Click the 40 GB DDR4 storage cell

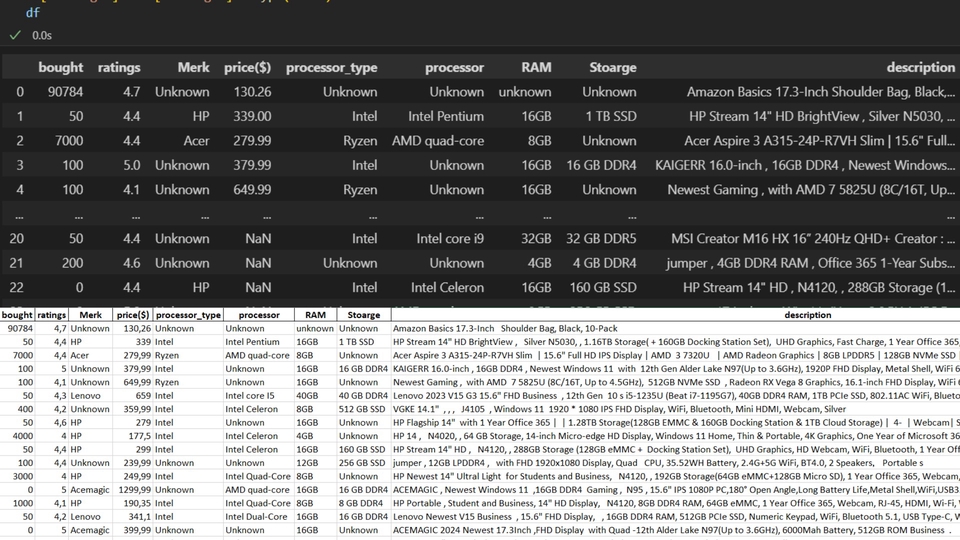pos(364,396)
